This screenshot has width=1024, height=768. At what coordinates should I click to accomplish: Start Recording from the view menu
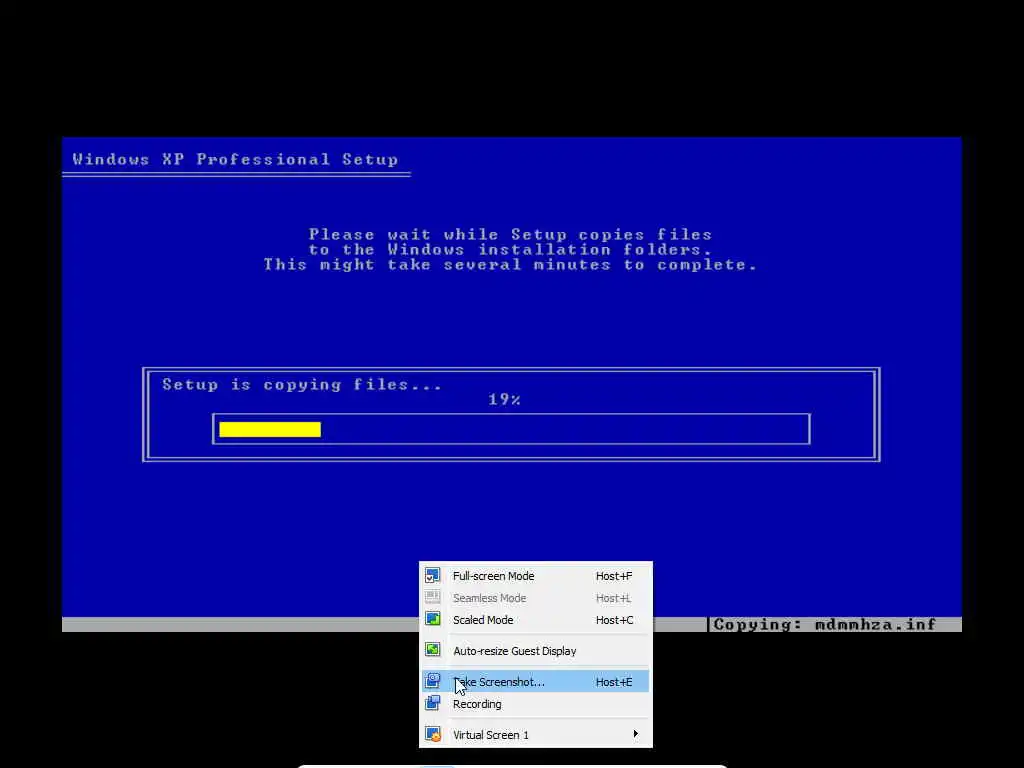coord(536,704)
